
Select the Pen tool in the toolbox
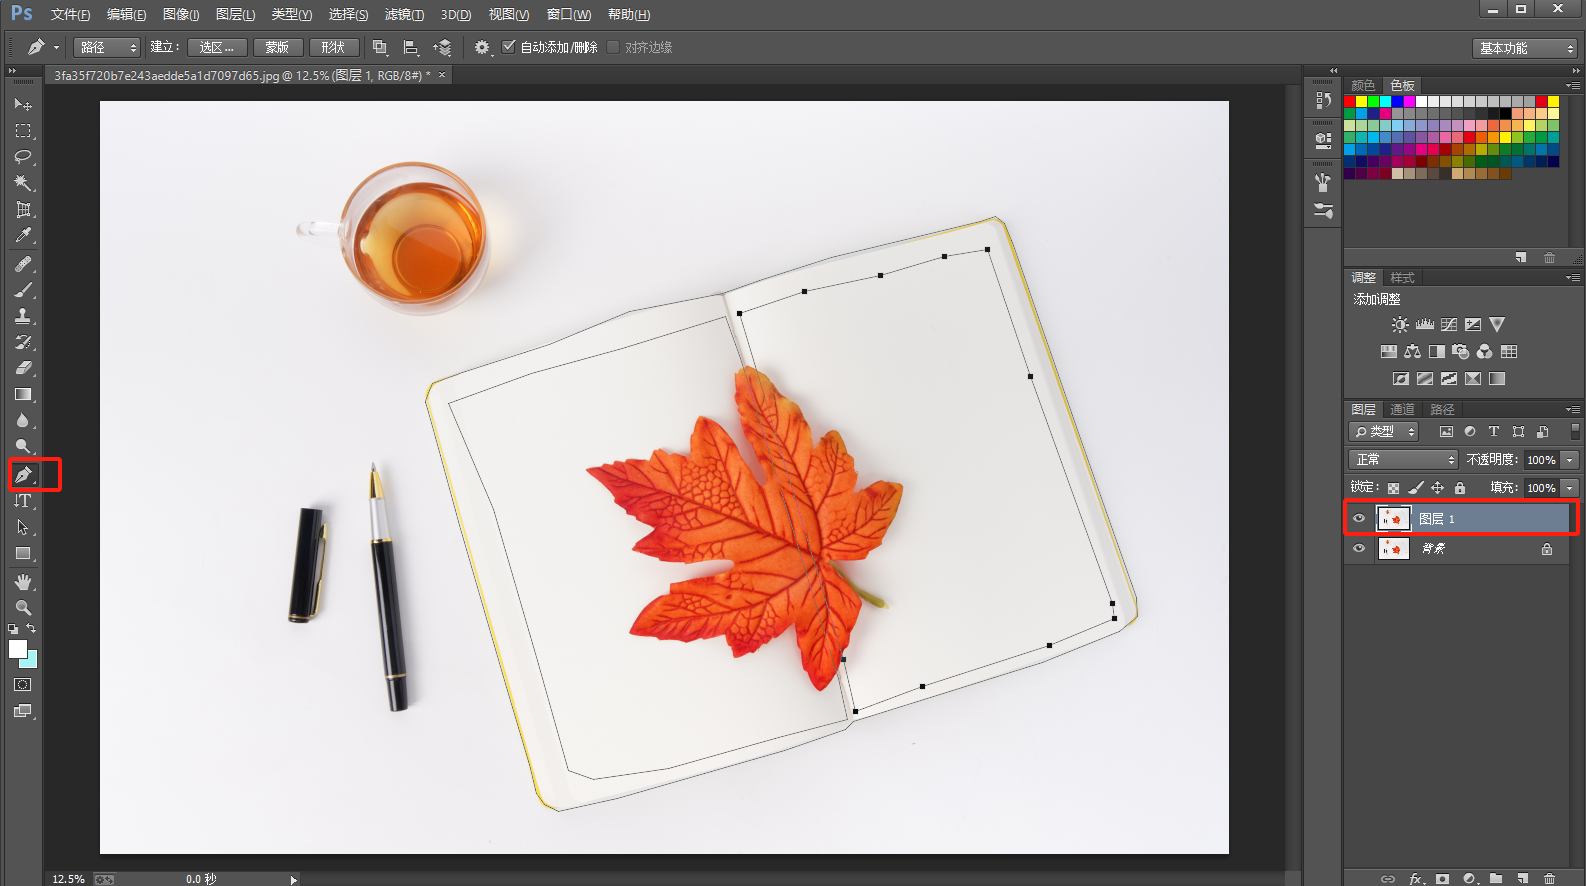click(x=23, y=474)
